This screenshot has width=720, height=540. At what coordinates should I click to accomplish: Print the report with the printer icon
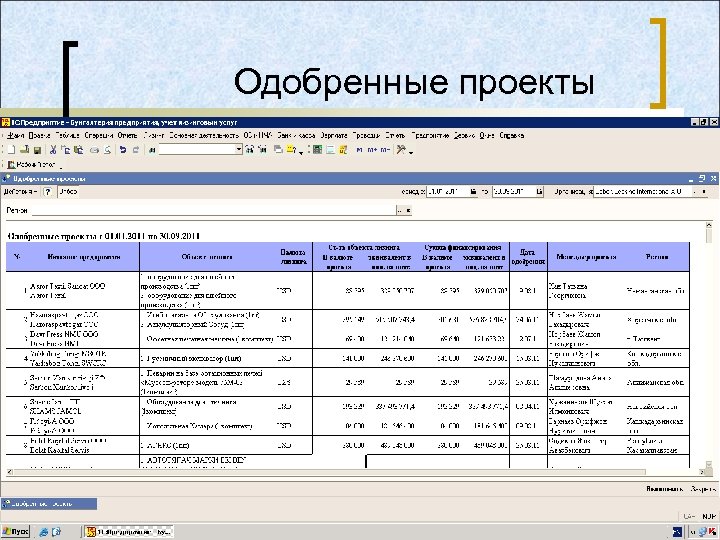(94, 150)
